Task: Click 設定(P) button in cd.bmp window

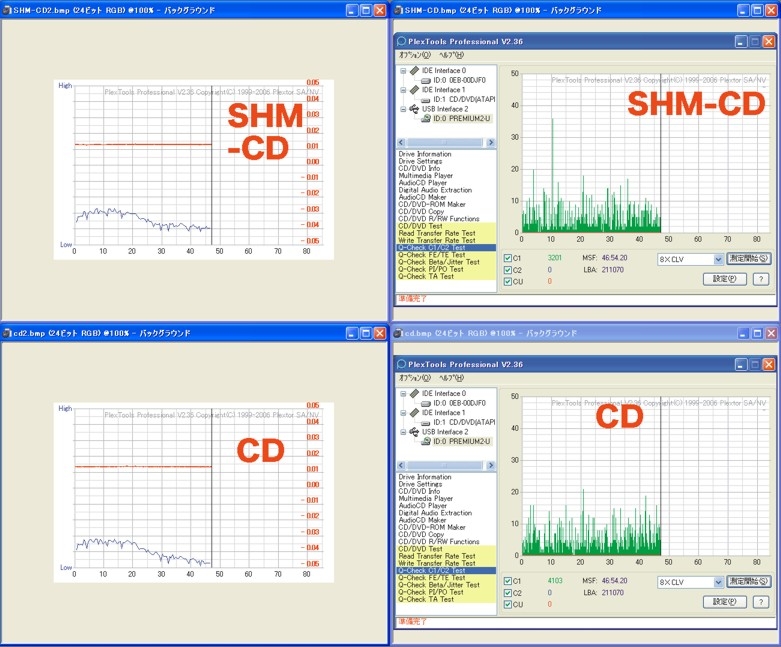Action: pyautogui.click(x=724, y=602)
